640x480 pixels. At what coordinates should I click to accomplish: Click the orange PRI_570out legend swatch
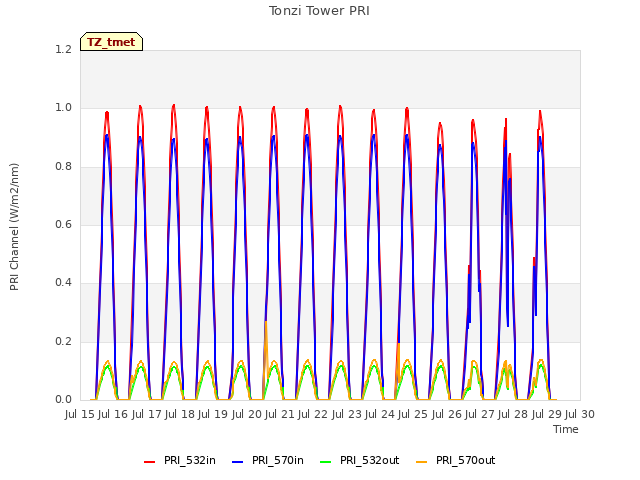click(422, 462)
